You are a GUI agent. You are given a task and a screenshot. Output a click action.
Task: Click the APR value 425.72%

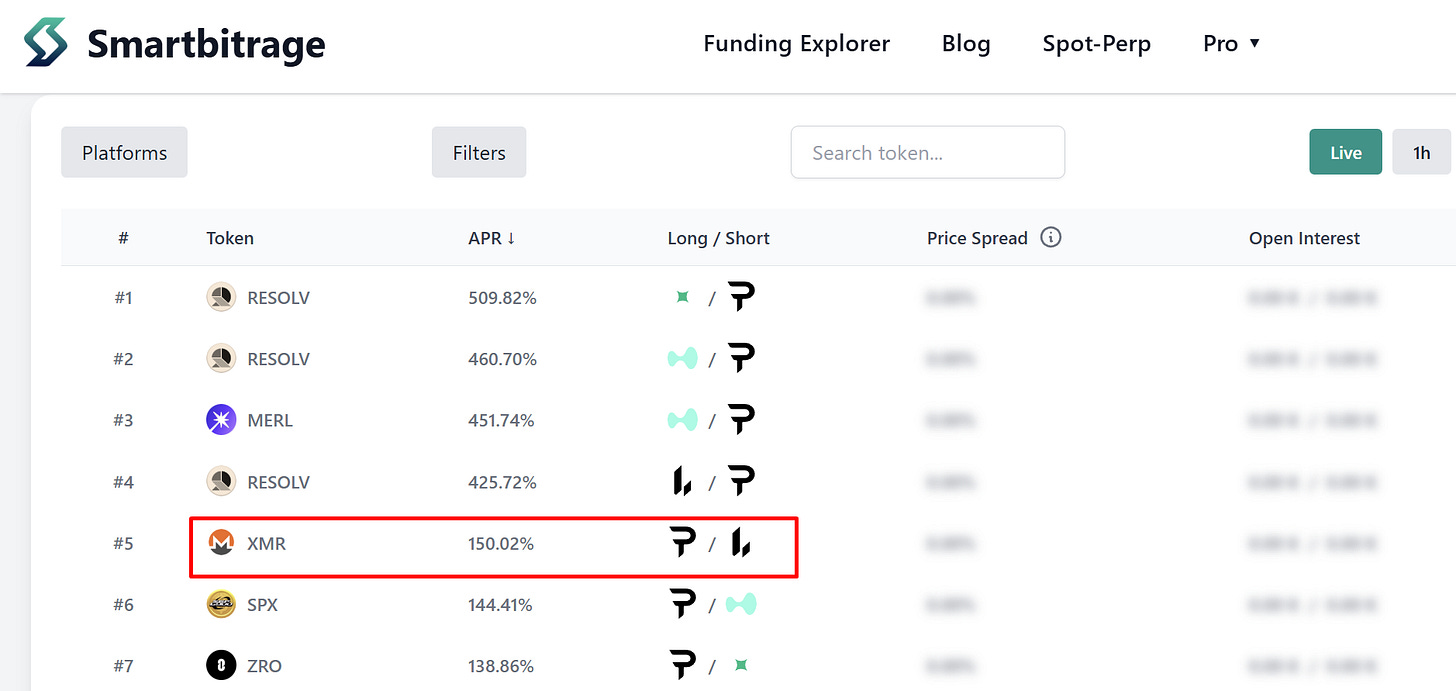point(502,482)
